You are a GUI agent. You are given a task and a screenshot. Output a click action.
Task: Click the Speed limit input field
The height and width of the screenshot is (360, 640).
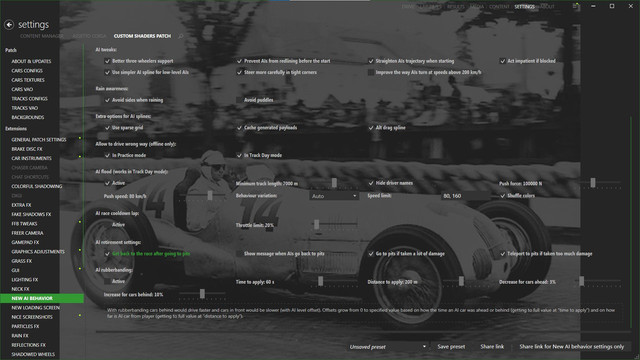click(466, 196)
